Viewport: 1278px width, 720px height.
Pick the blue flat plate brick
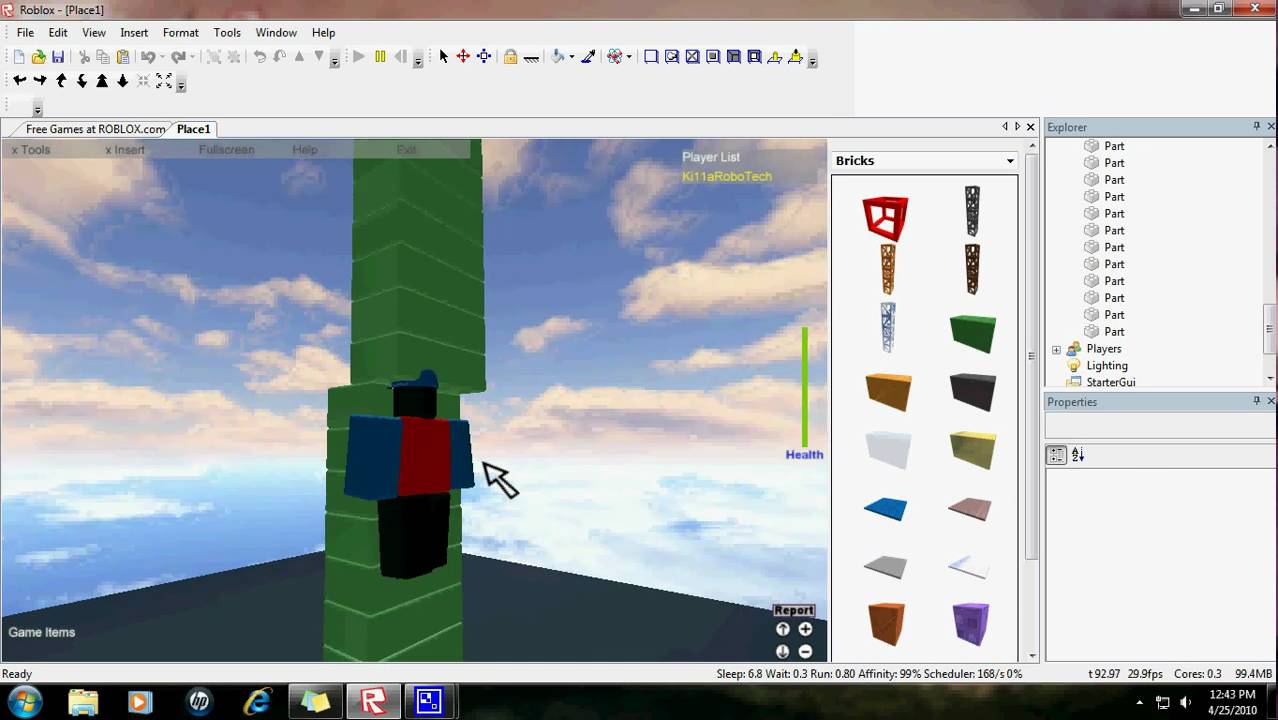(886, 508)
